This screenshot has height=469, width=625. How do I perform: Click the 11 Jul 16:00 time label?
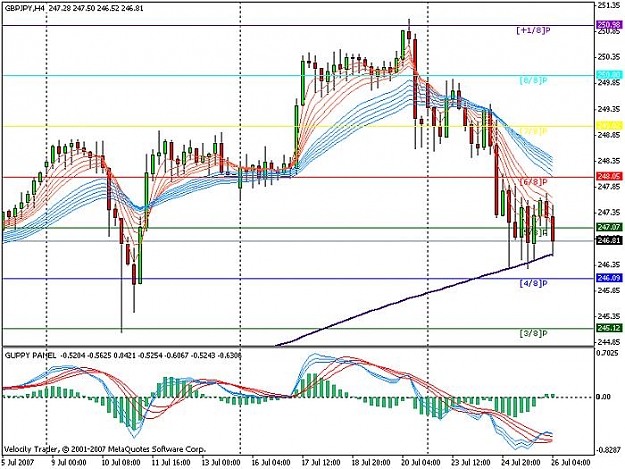(171, 463)
